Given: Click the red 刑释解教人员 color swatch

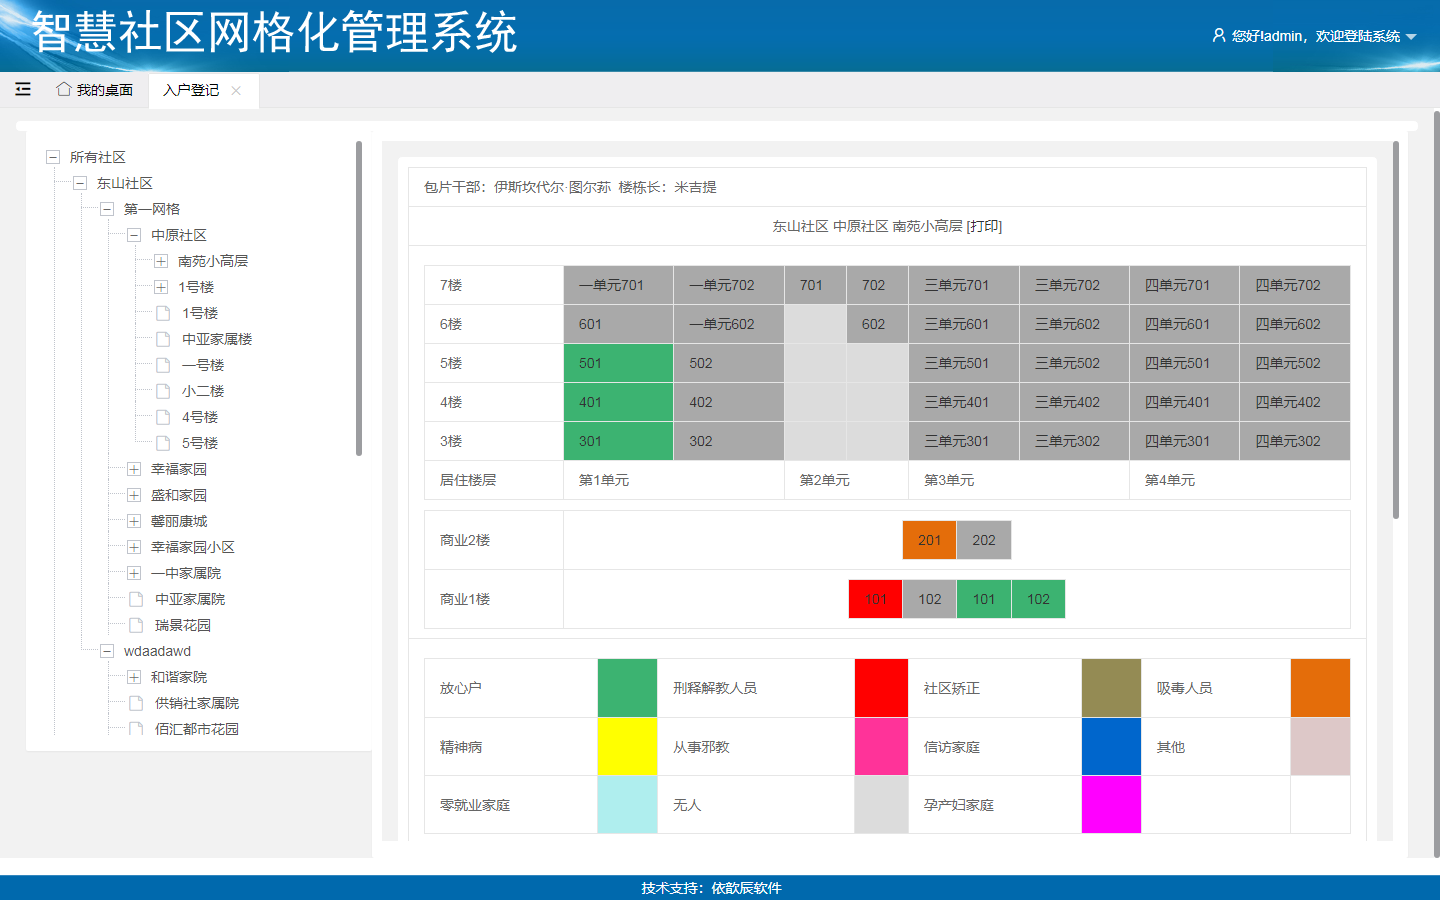Looking at the screenshot, I should [x=881, y=688].
